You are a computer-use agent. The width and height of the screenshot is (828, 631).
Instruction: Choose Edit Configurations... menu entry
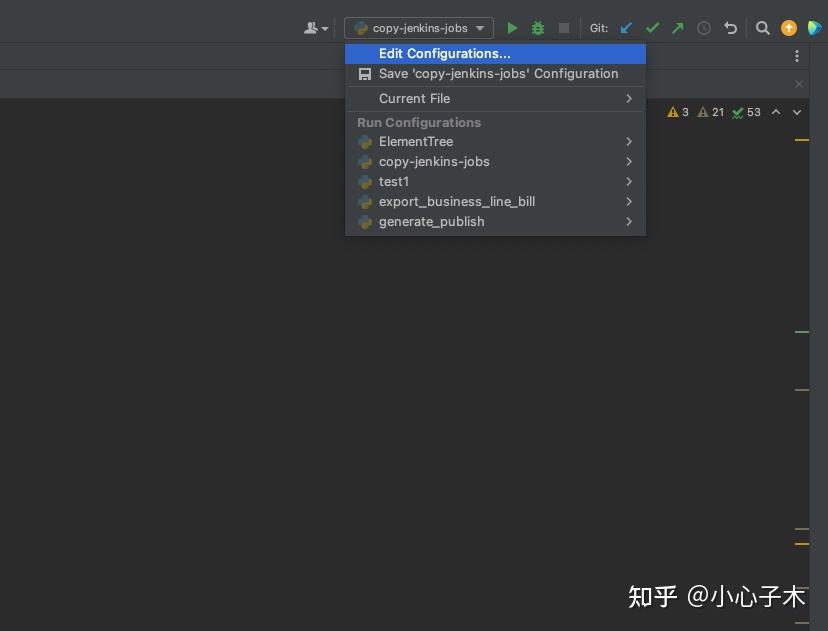[495, 54]
